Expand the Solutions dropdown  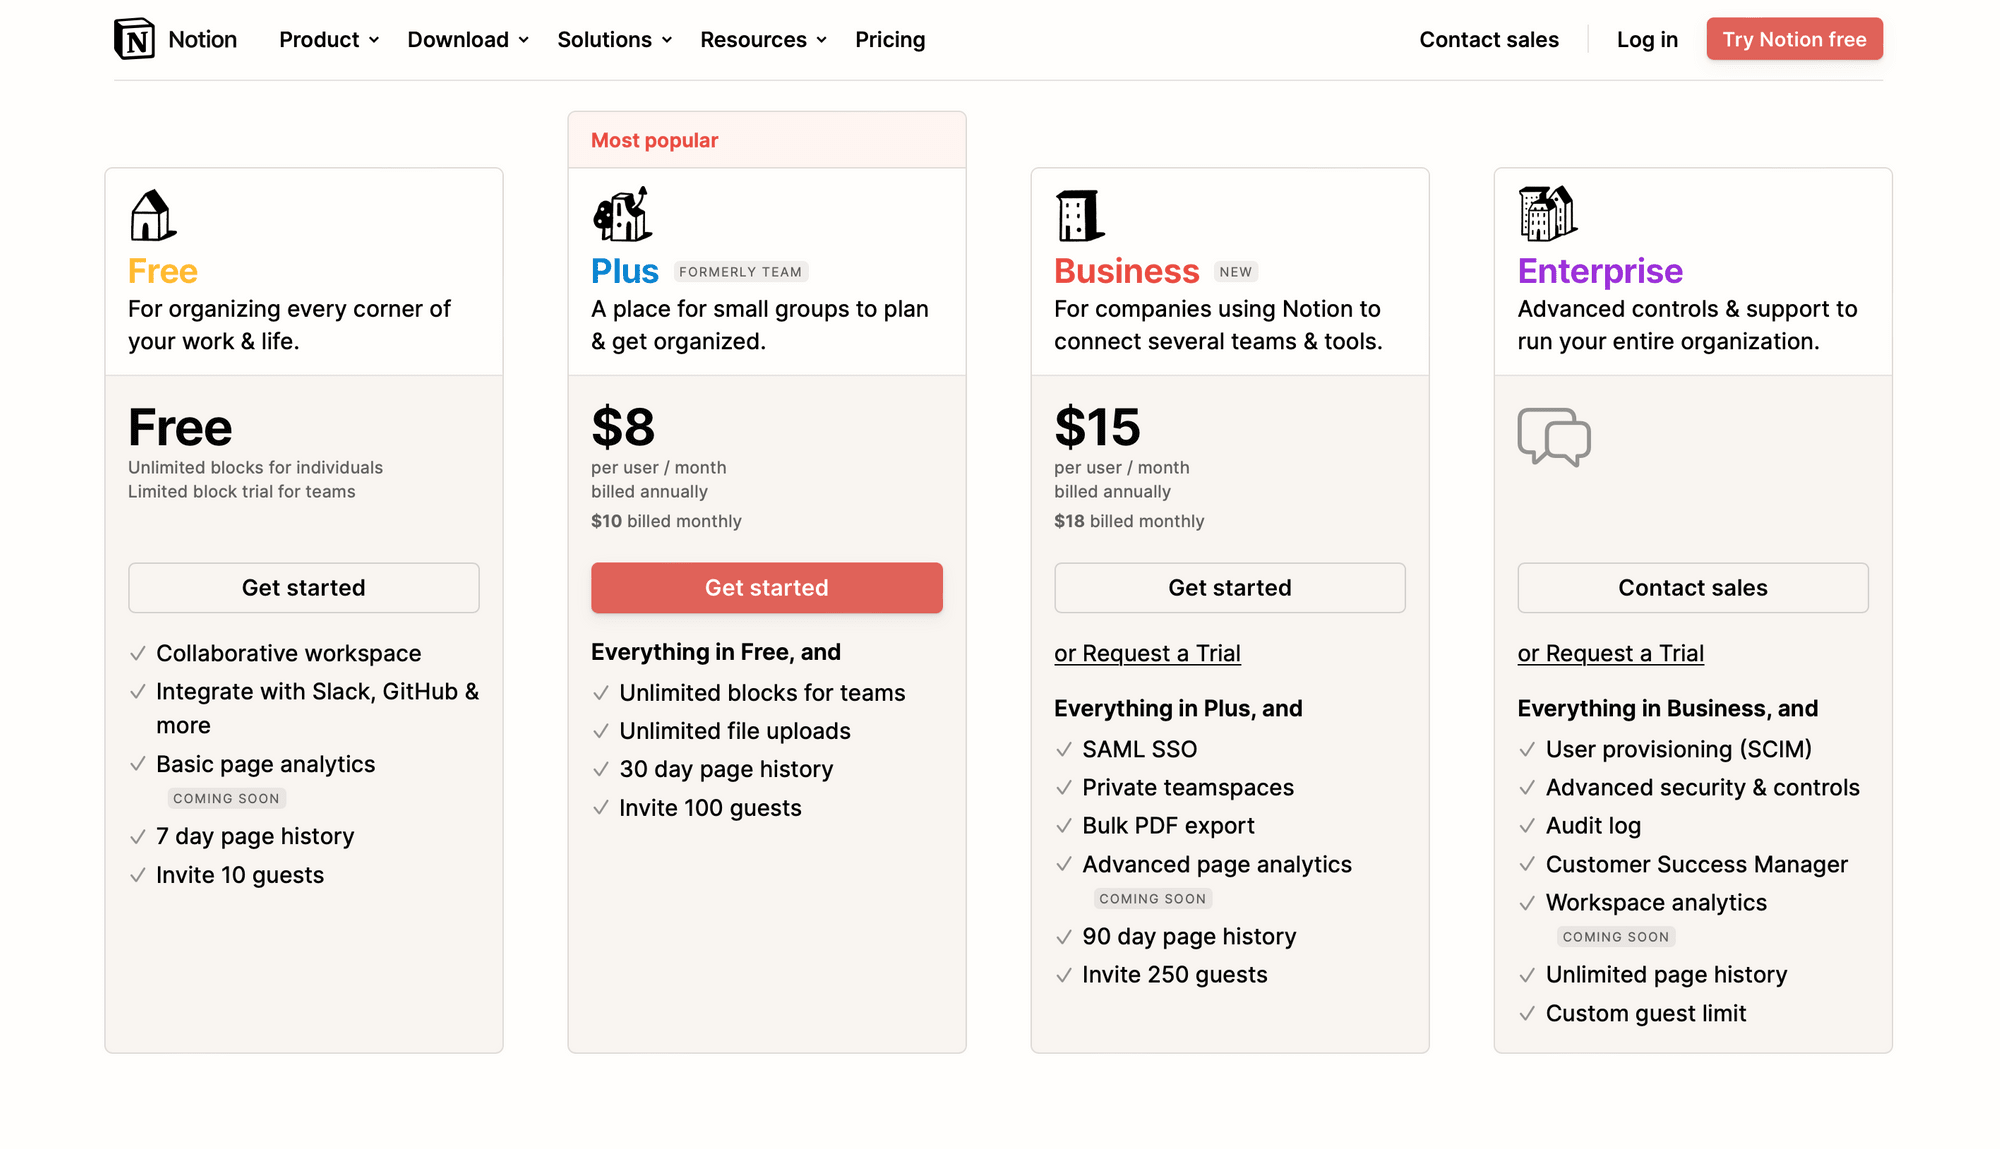point(614,40)
